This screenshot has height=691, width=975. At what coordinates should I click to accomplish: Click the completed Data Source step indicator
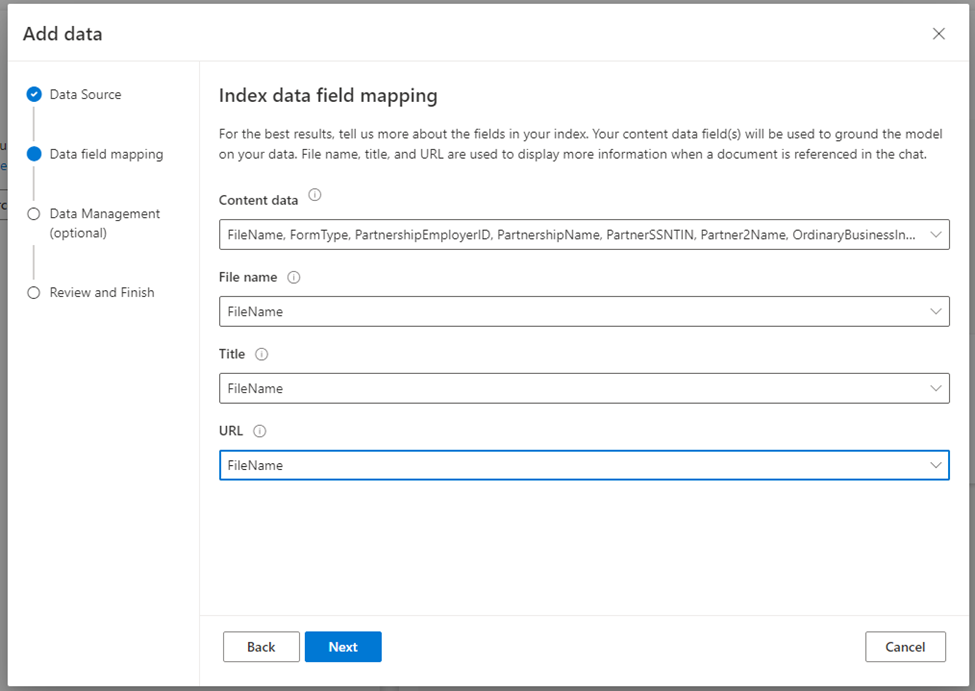pyautogui.click(x=33, y=94)
